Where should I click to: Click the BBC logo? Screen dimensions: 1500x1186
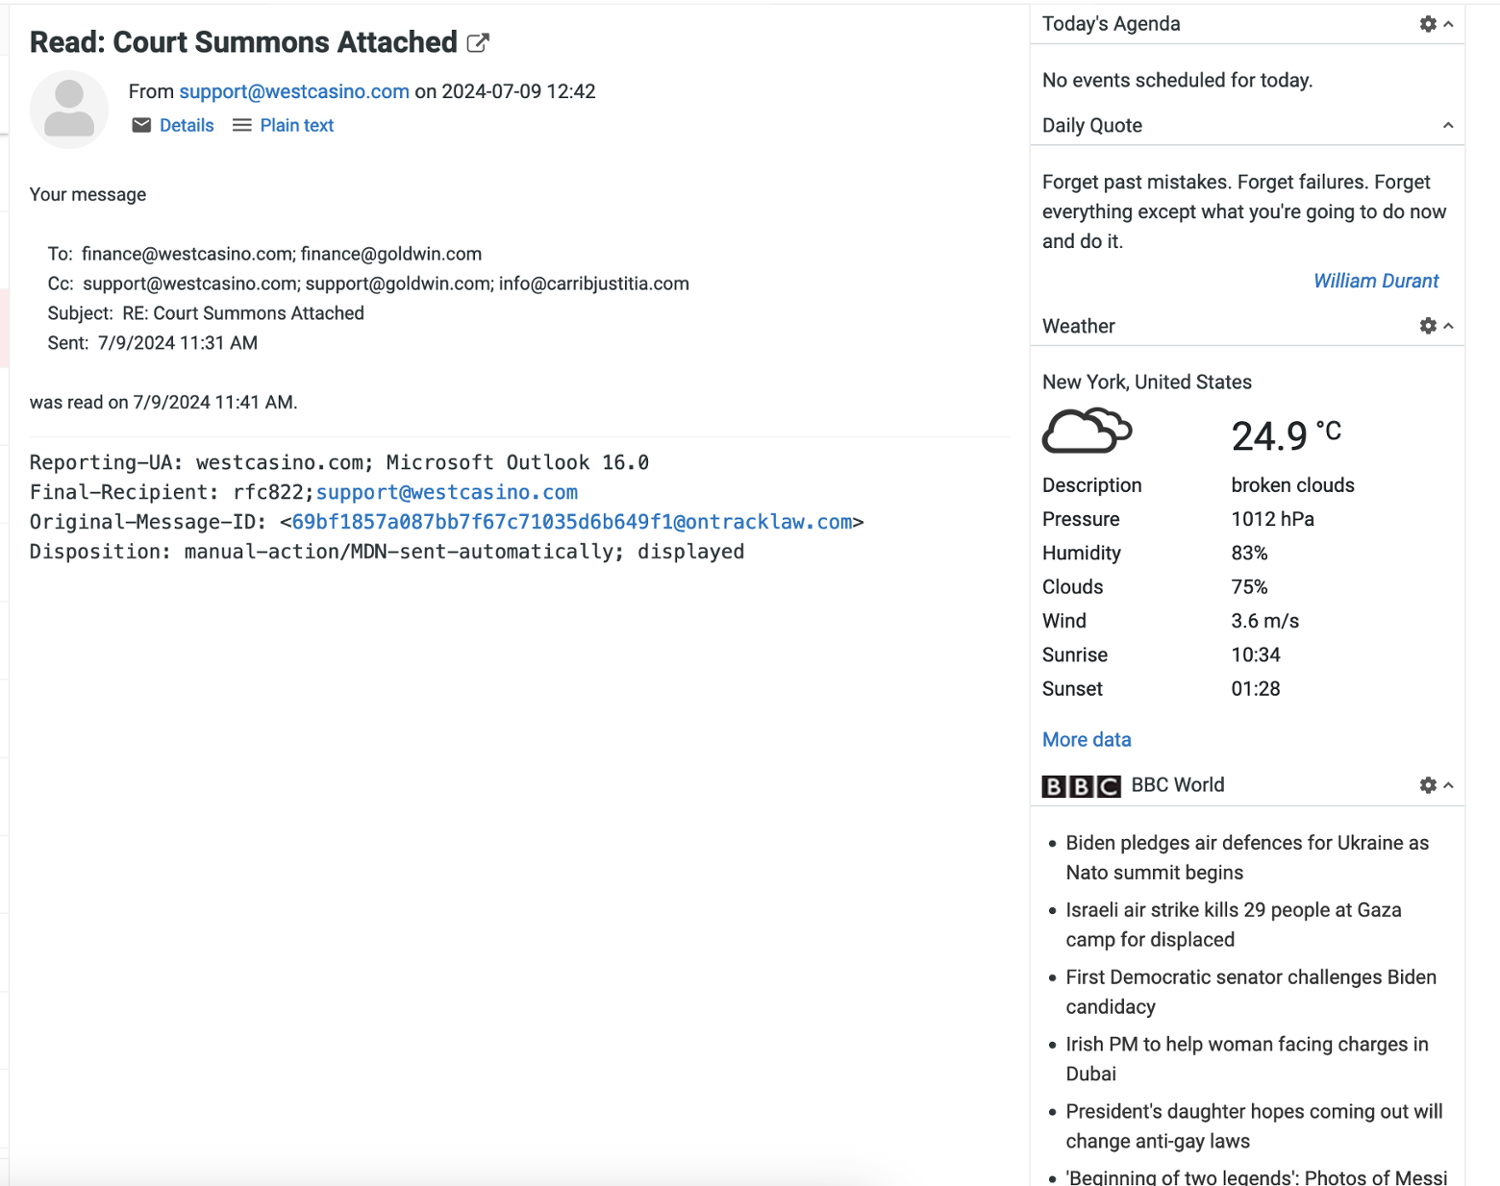[x=1080, y=786]
